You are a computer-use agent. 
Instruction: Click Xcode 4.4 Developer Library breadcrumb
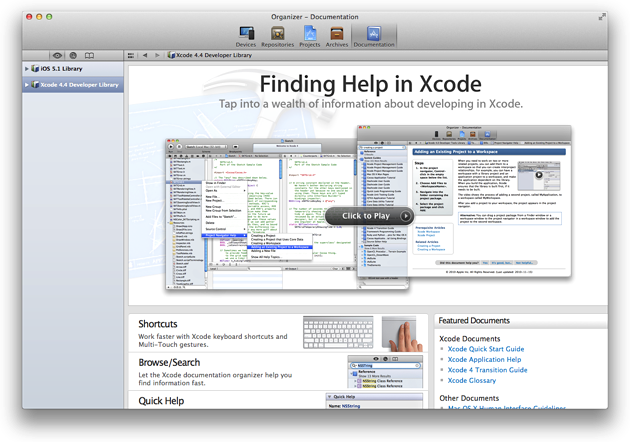coord(210,55)
